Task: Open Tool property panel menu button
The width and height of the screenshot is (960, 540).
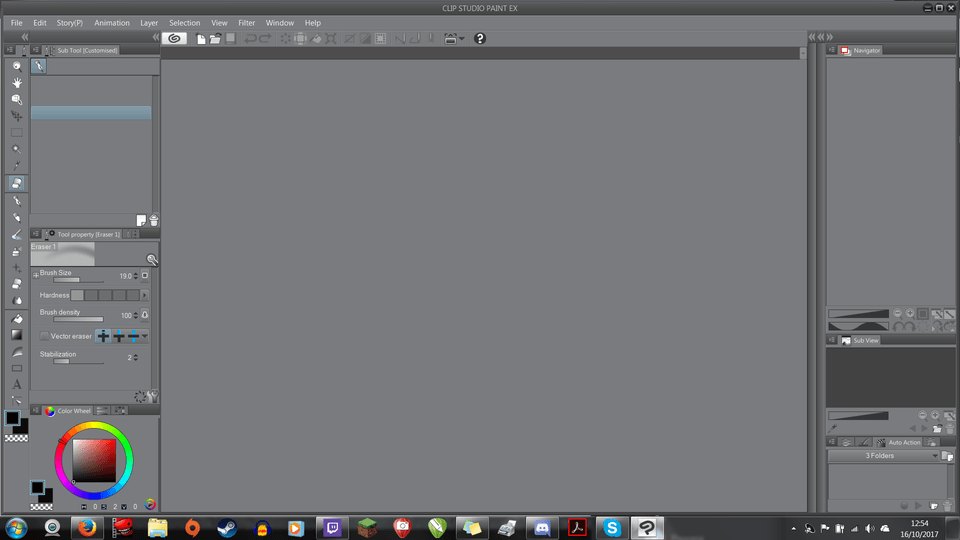Action: 36,234
